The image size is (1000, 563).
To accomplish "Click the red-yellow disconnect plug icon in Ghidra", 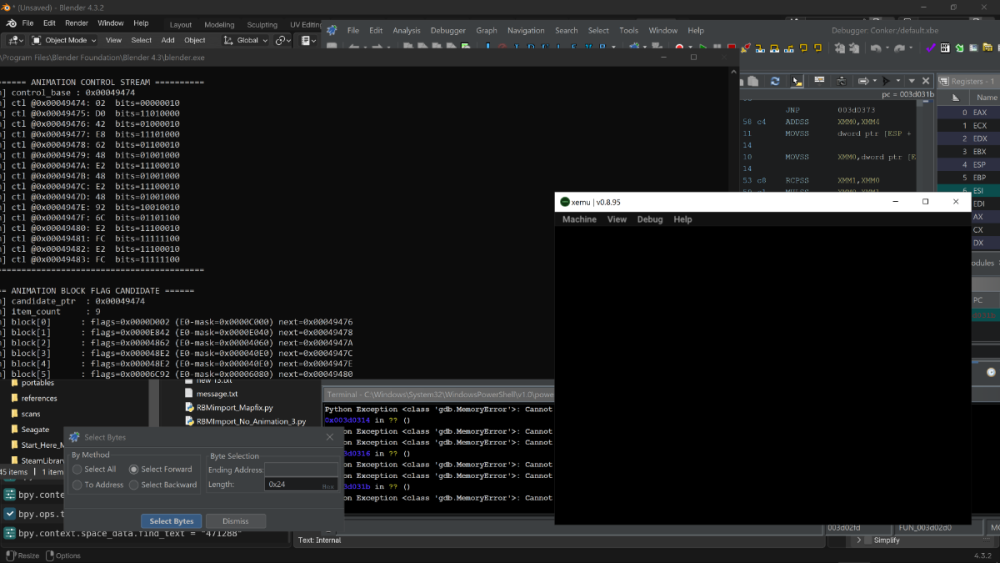I will point(746,48).
